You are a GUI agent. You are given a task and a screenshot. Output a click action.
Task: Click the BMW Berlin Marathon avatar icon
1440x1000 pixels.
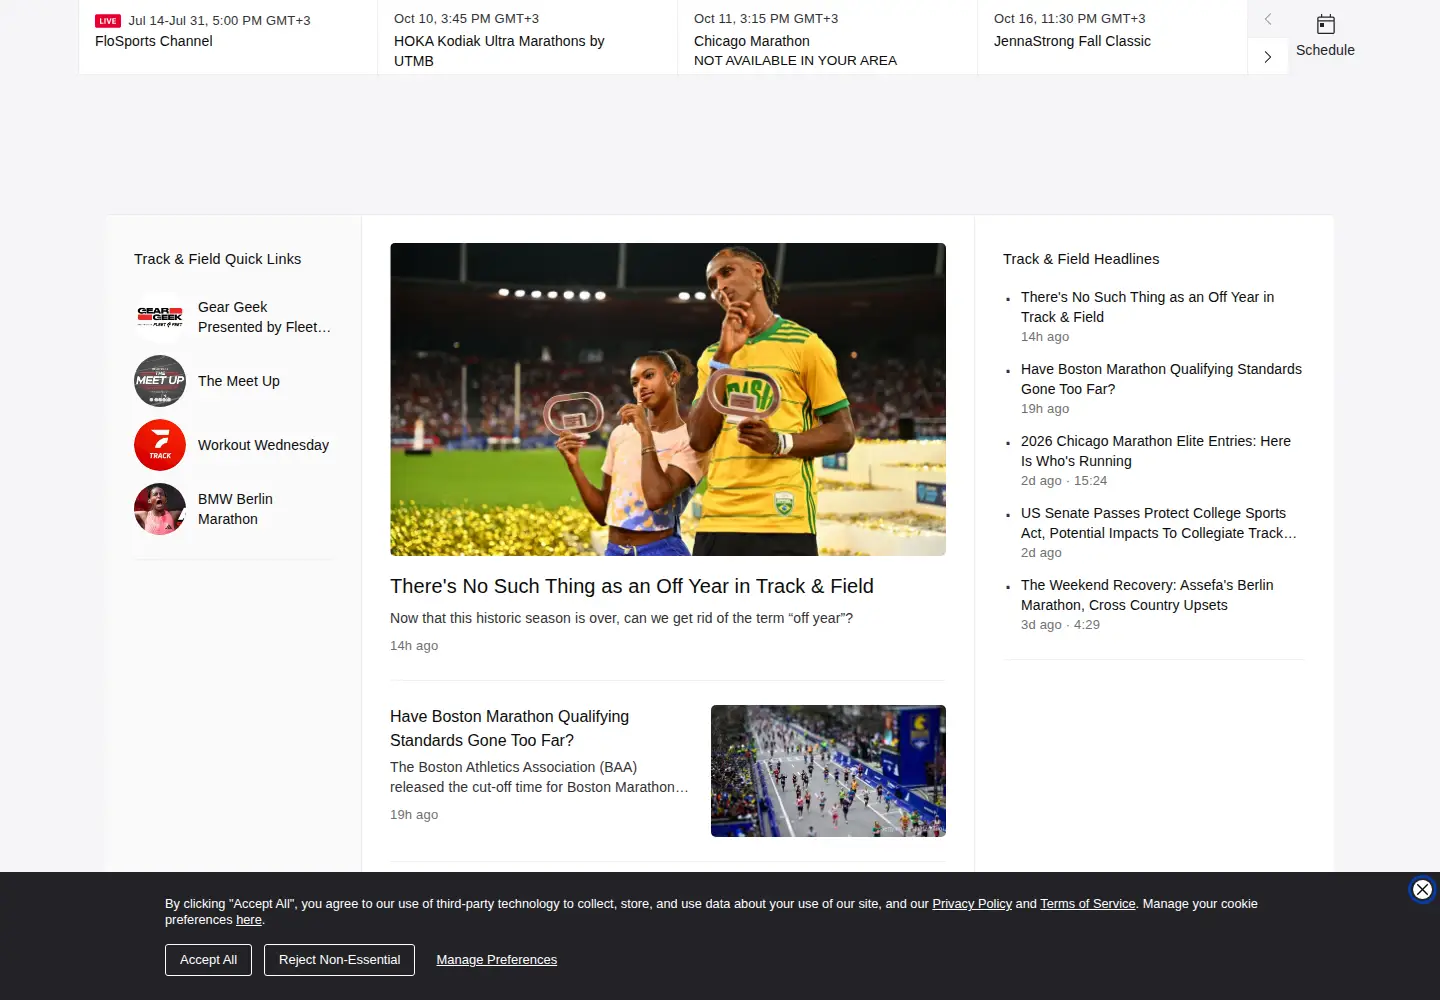160,509
